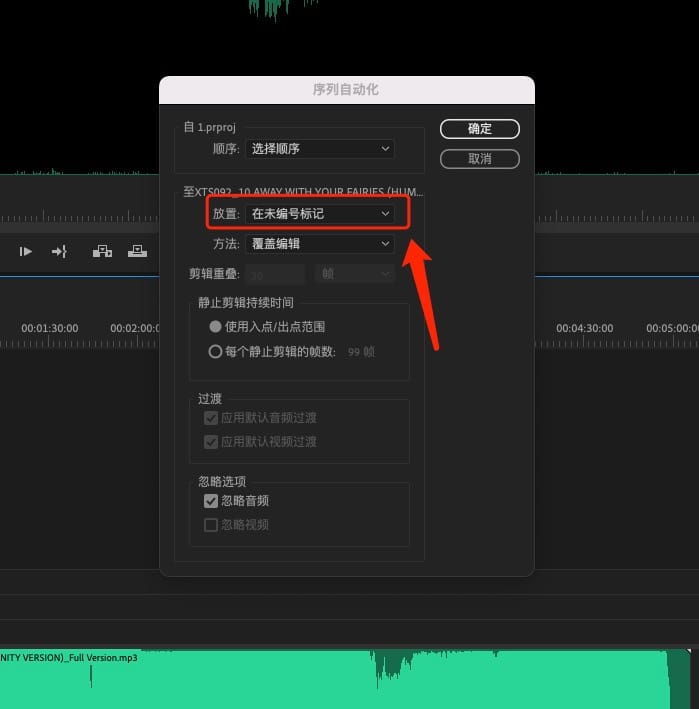Toggle 应用默认视频过渡 checkbox
The height and width of the screenshot is (709, 699).
point(211,442)
